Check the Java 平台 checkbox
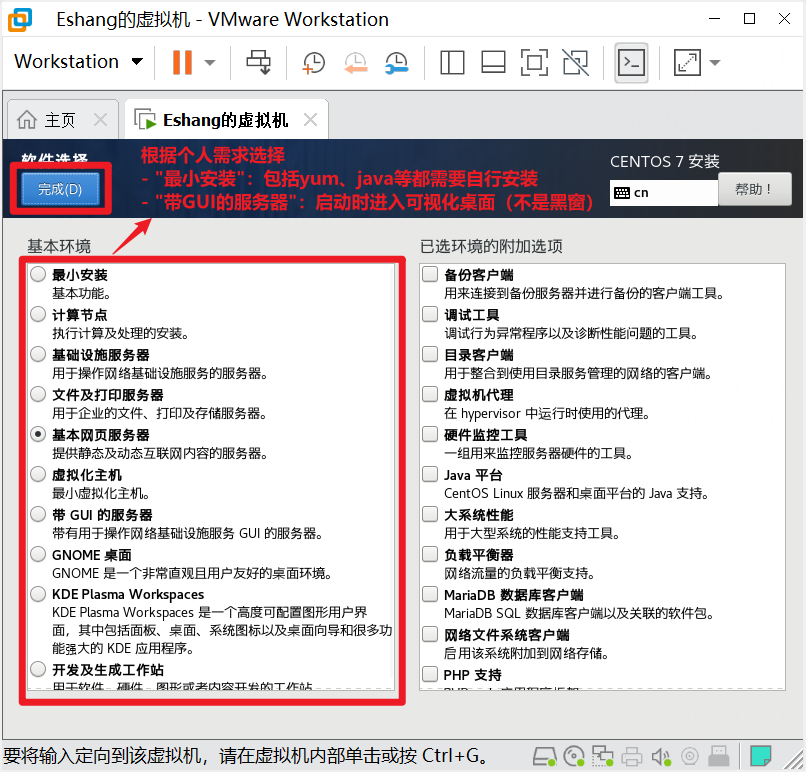 pos(430,474)
